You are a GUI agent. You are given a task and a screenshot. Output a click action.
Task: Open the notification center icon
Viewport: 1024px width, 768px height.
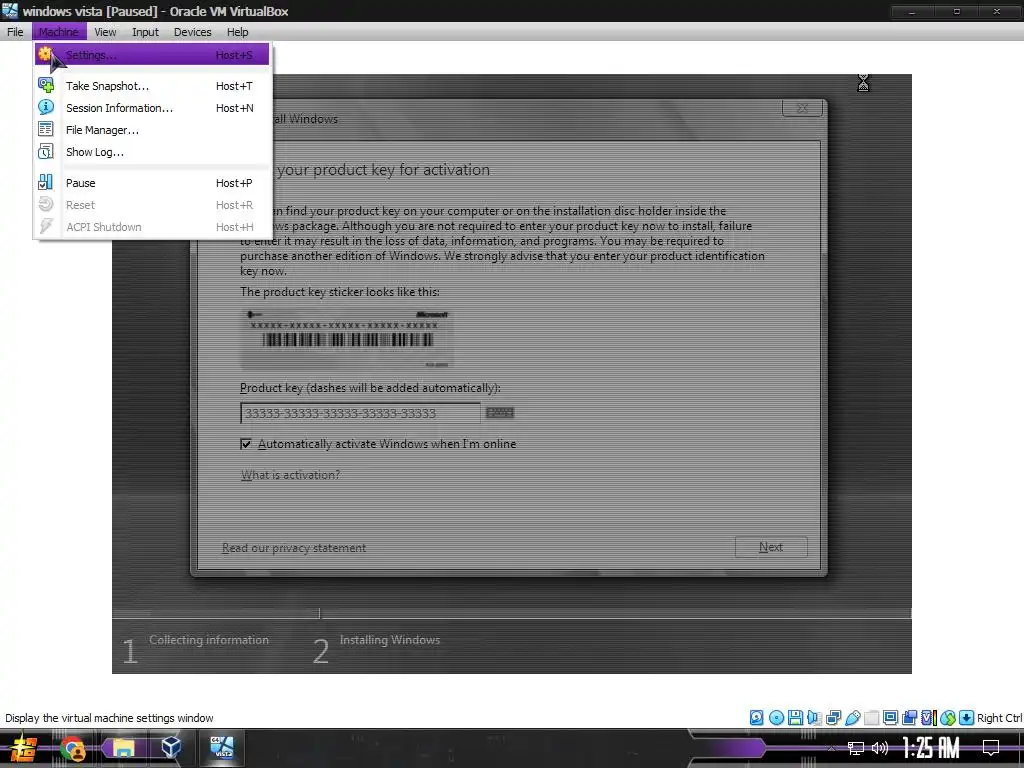(x=991, y=748)
